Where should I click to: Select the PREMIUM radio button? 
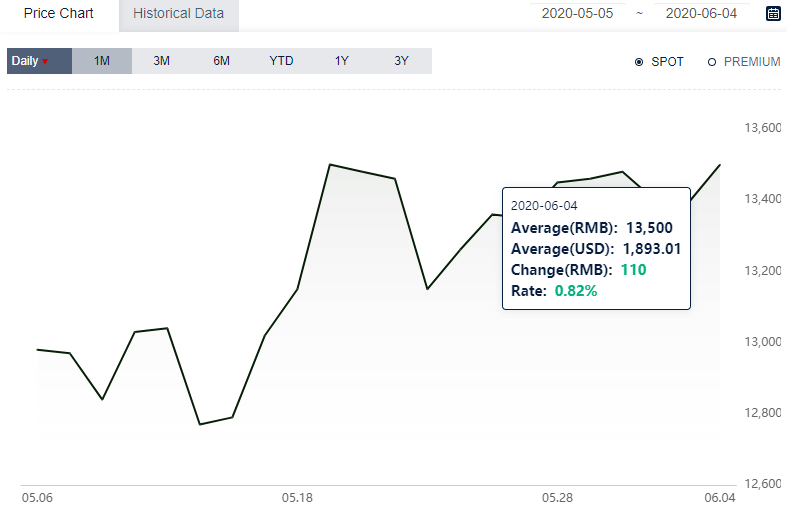click(712, 62)
